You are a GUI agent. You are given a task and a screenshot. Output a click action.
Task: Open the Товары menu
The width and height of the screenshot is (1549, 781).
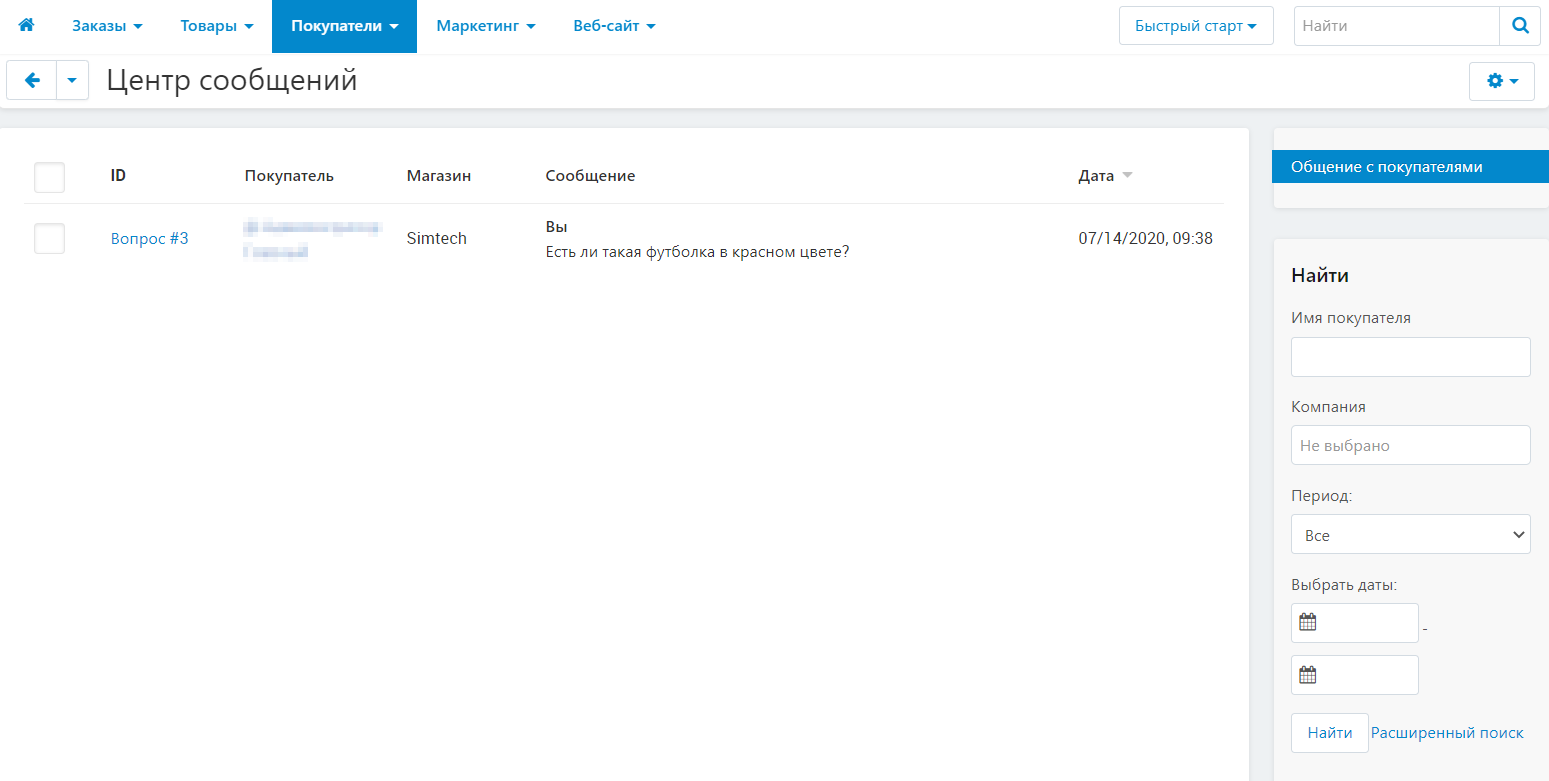point(216,26)
